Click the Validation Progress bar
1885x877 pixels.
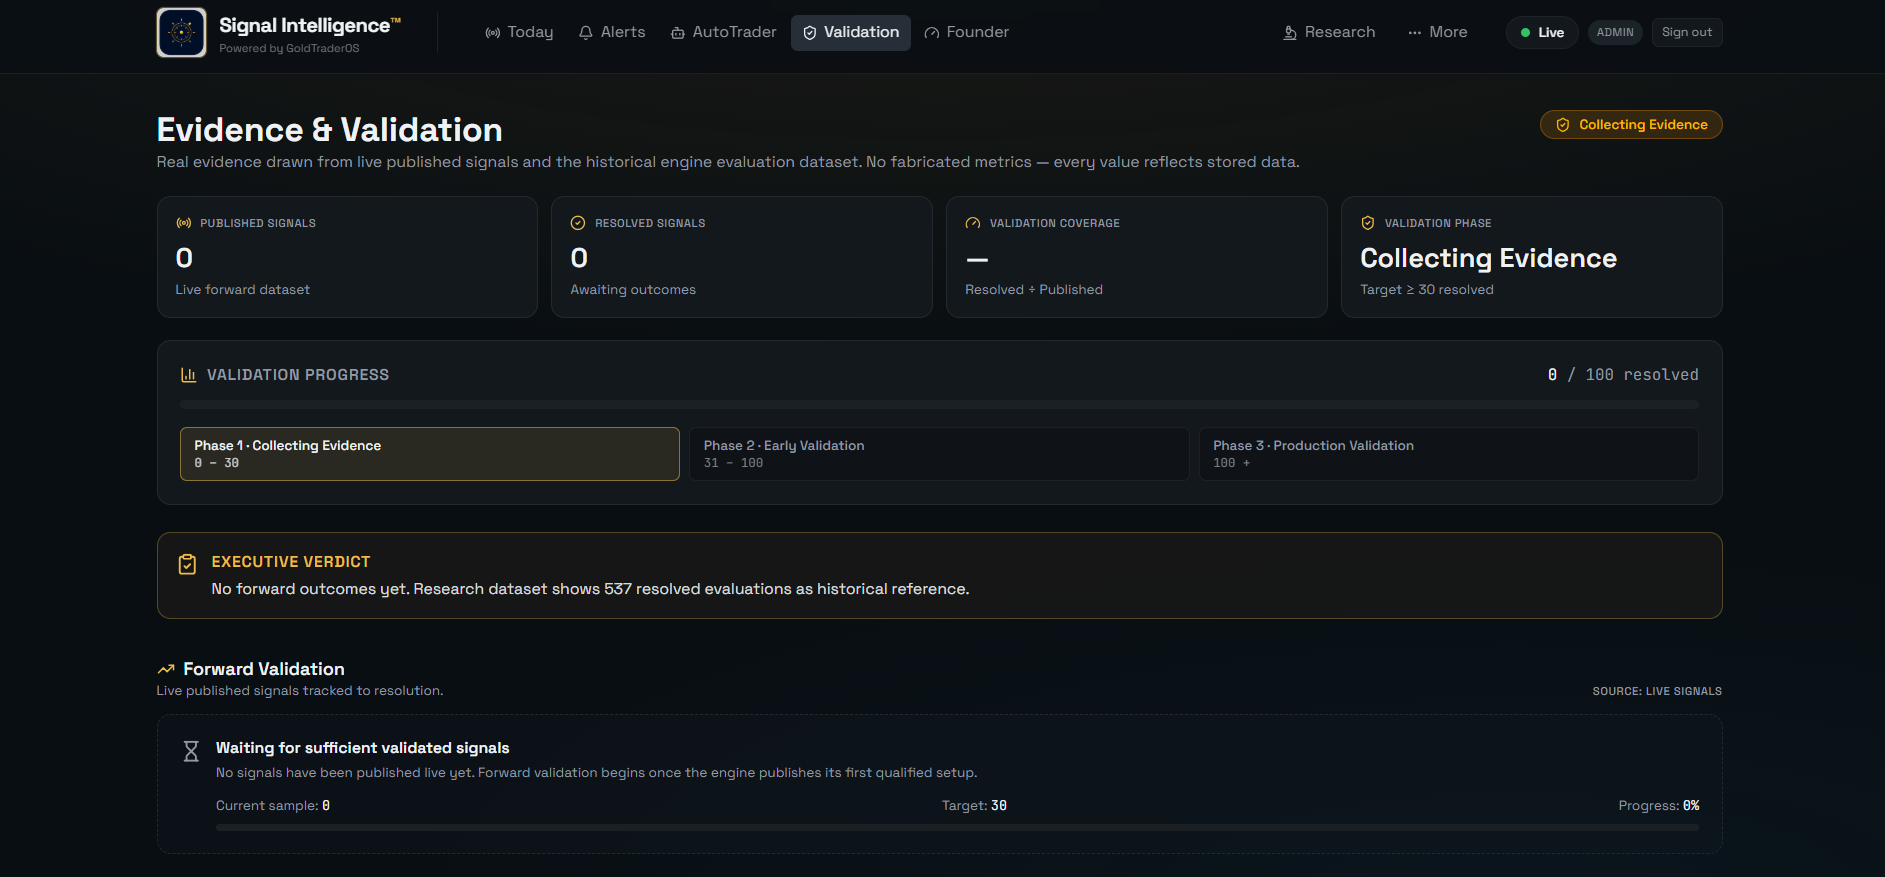939,405
